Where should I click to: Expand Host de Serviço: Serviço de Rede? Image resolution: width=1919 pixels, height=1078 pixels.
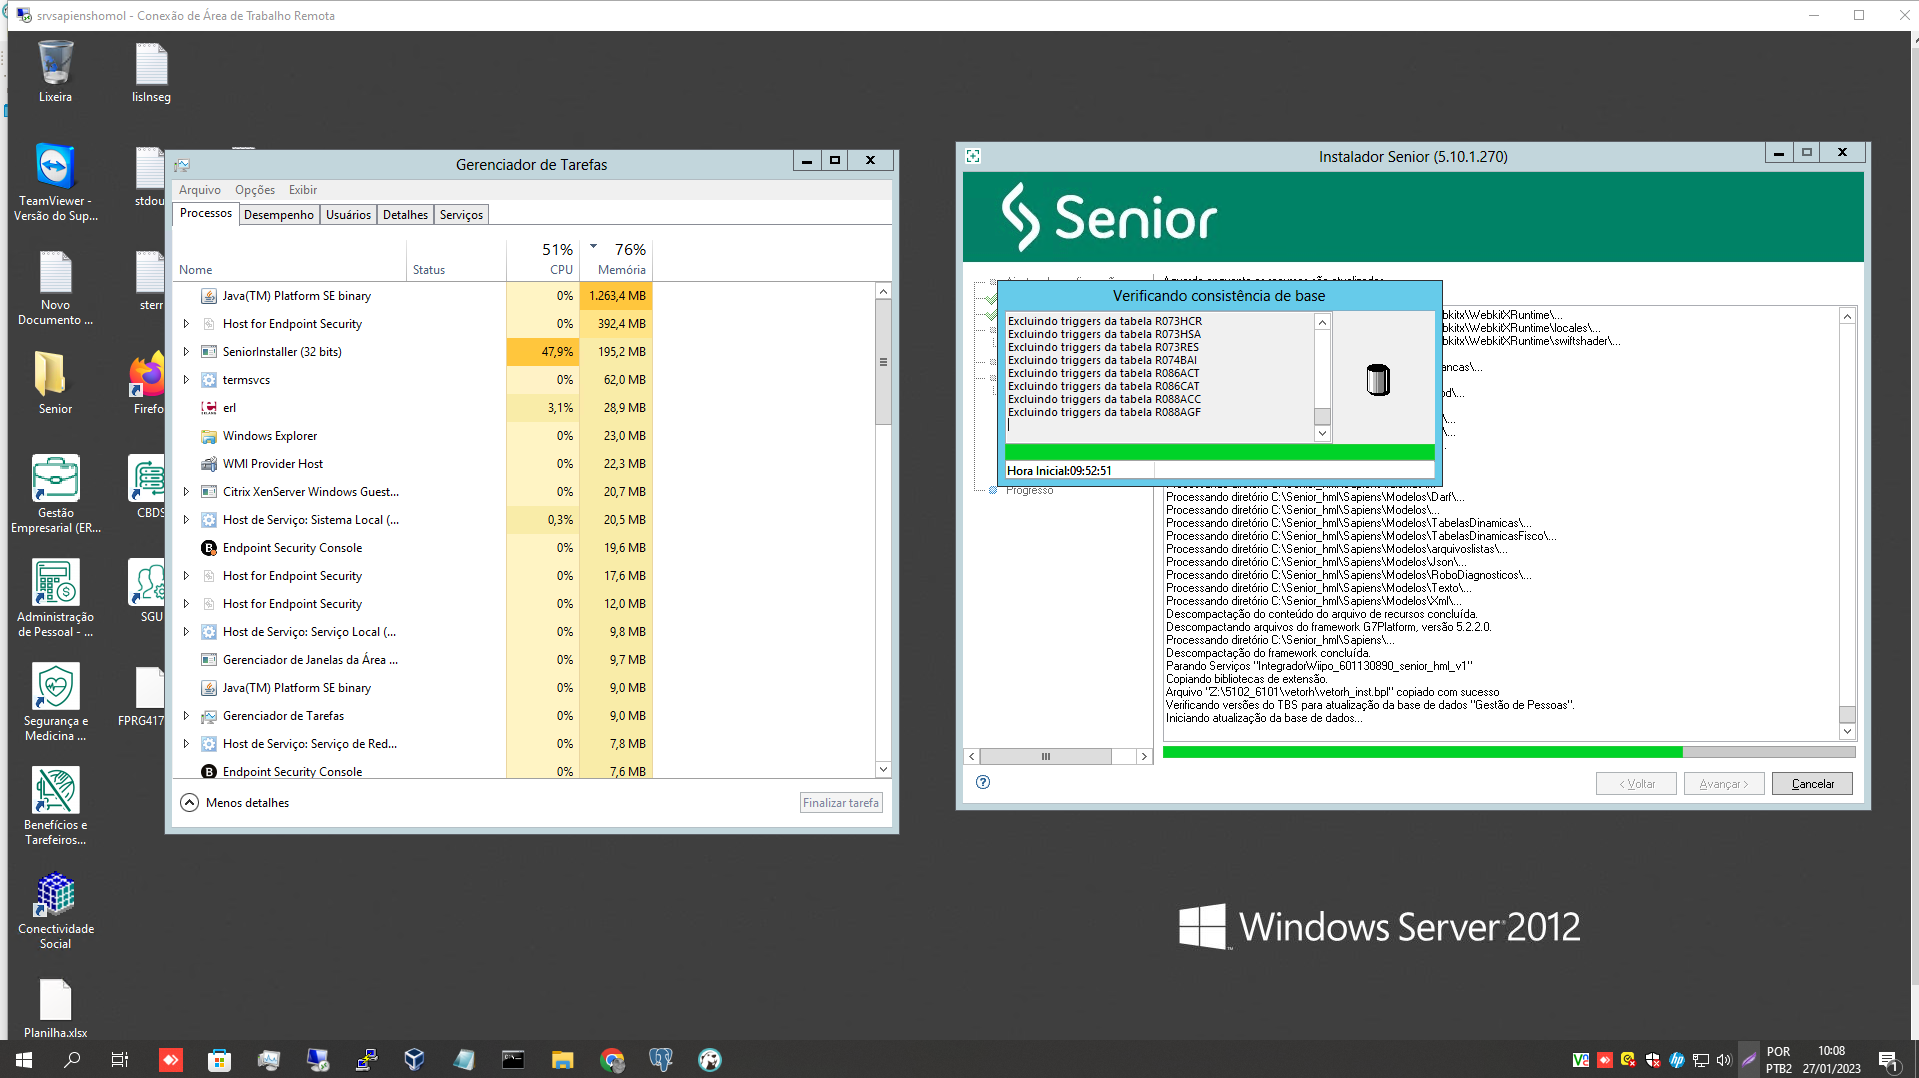pyautogui.click(x=186, y=744)
